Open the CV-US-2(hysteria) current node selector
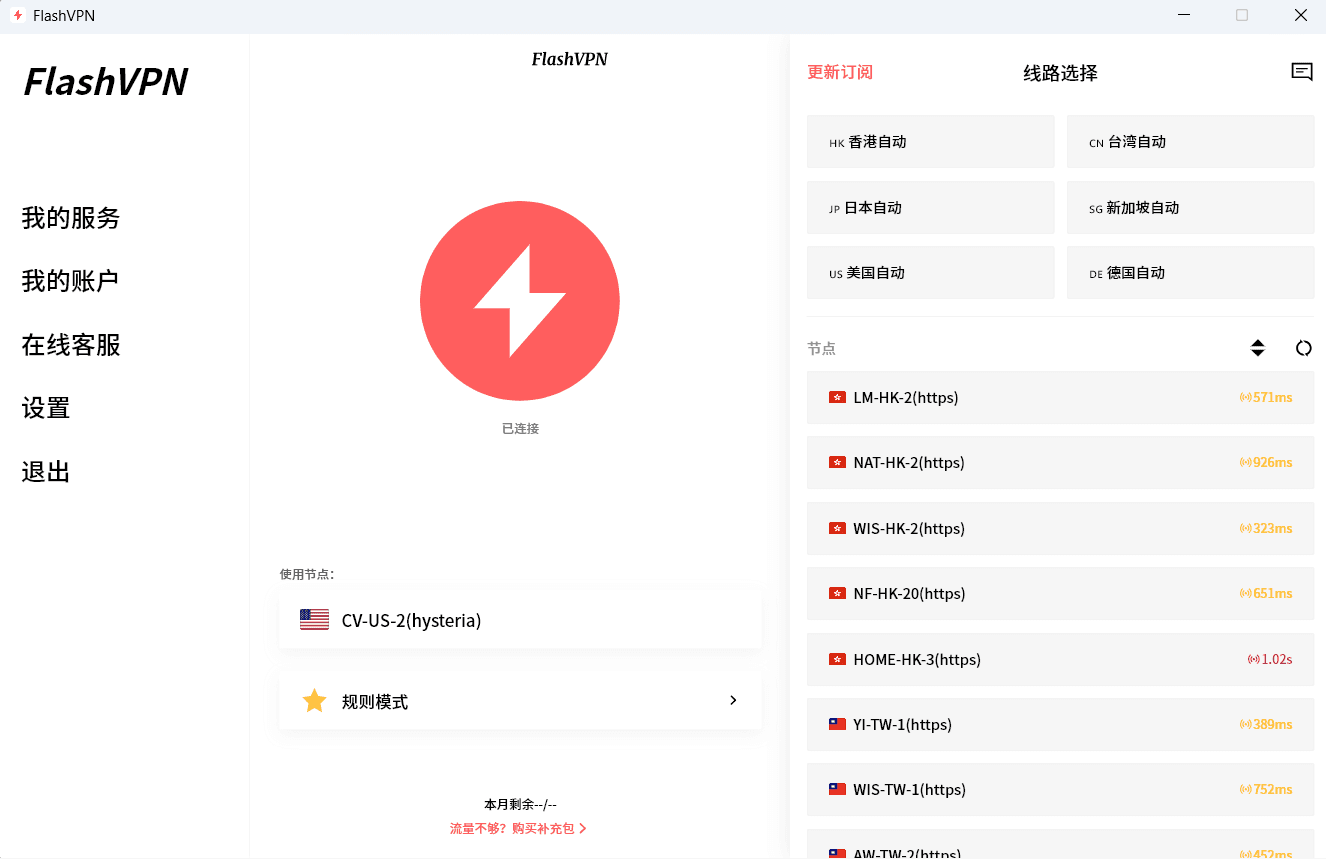1326x859 pixels. 520,620
